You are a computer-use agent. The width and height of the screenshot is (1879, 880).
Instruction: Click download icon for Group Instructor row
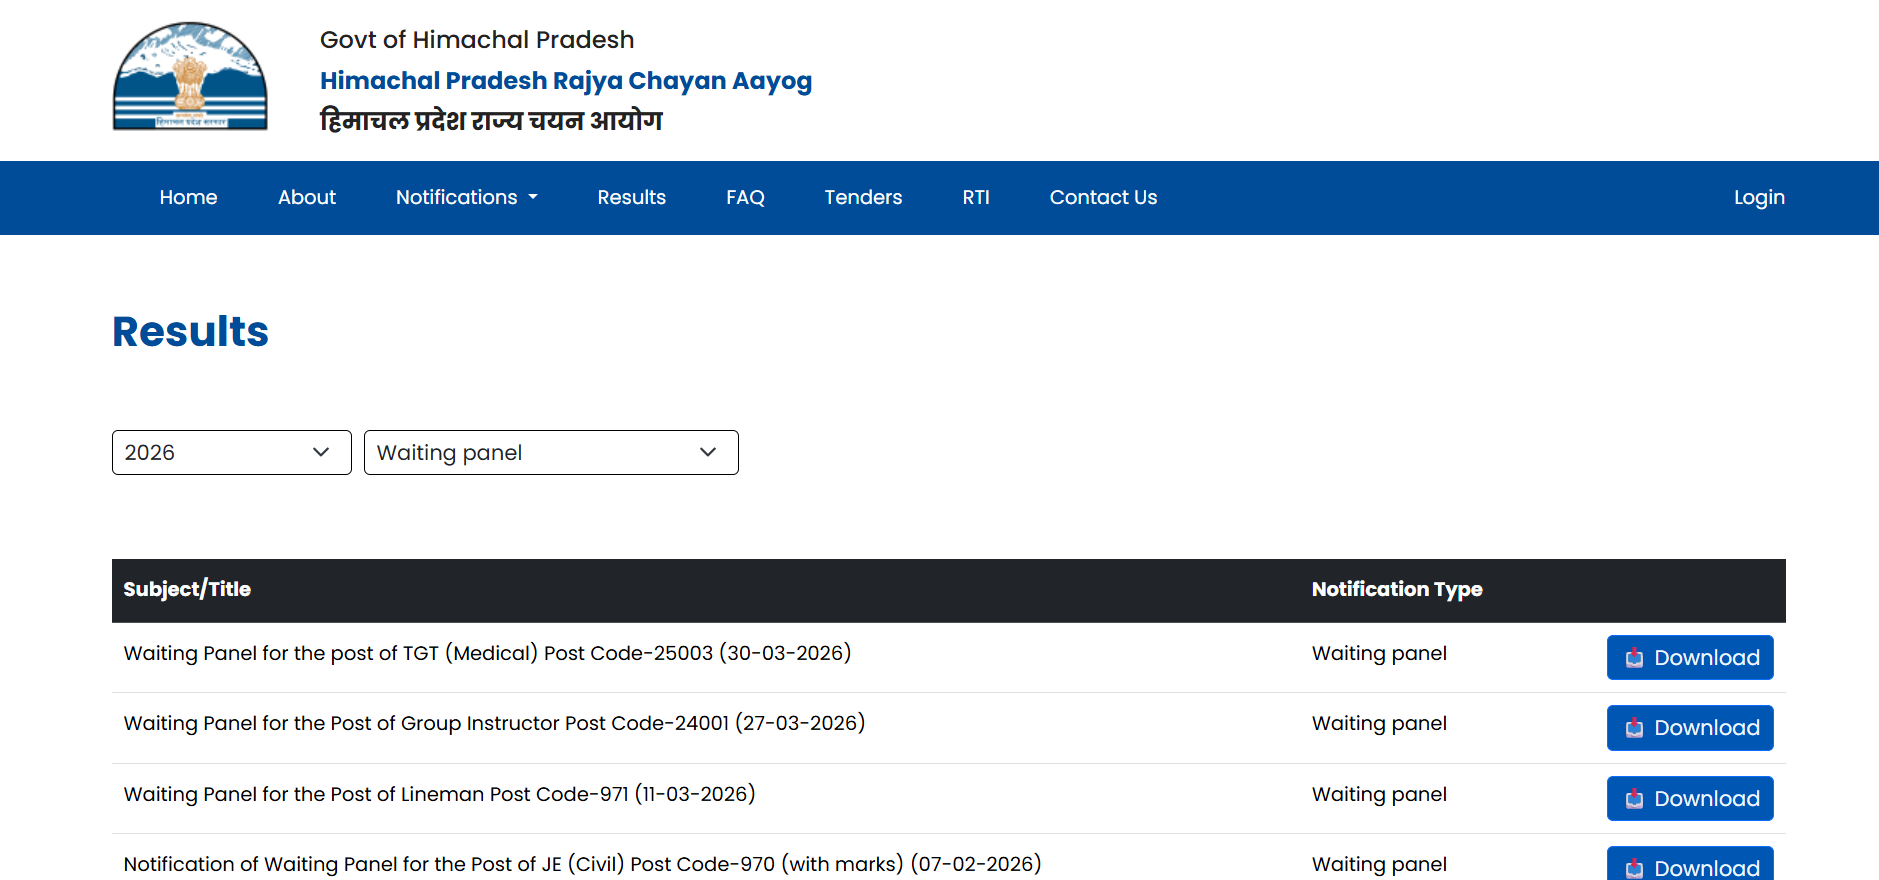click(1634, 728)
